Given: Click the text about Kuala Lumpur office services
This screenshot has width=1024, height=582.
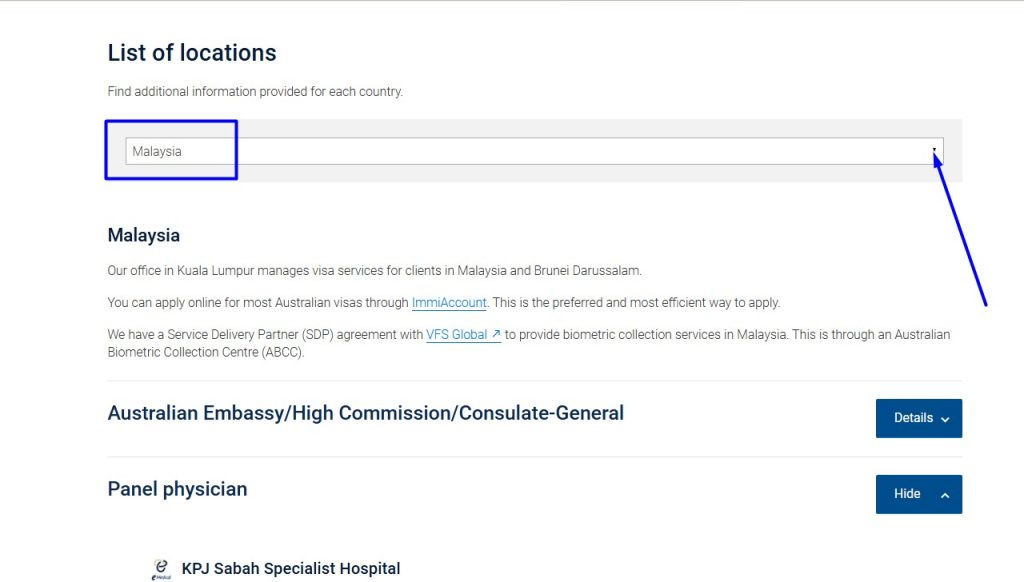Looking at the screenshot, I should tap(373, 270).
